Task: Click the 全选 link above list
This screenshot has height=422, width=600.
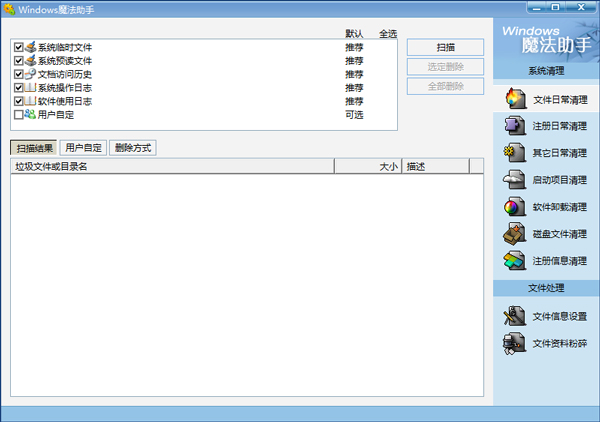Action: tap(388, 34)
